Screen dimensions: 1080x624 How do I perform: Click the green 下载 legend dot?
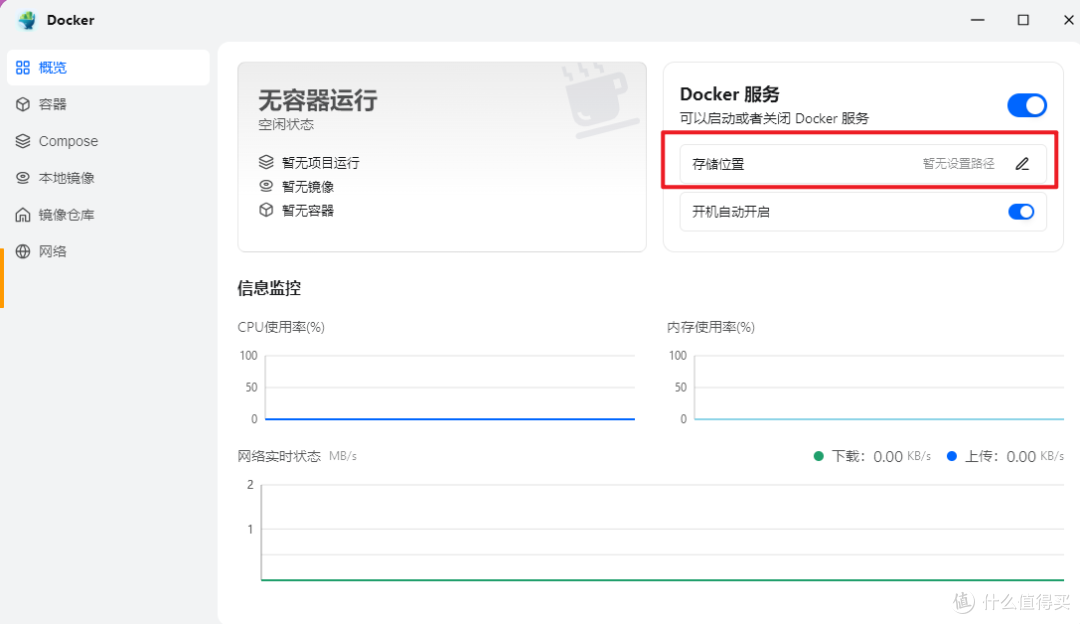point(818,456)
